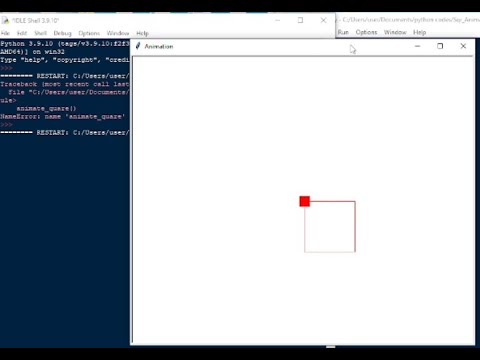Open the Help menu in editor window
This screenshot has height=360, width=480.
tap(419, 32)
